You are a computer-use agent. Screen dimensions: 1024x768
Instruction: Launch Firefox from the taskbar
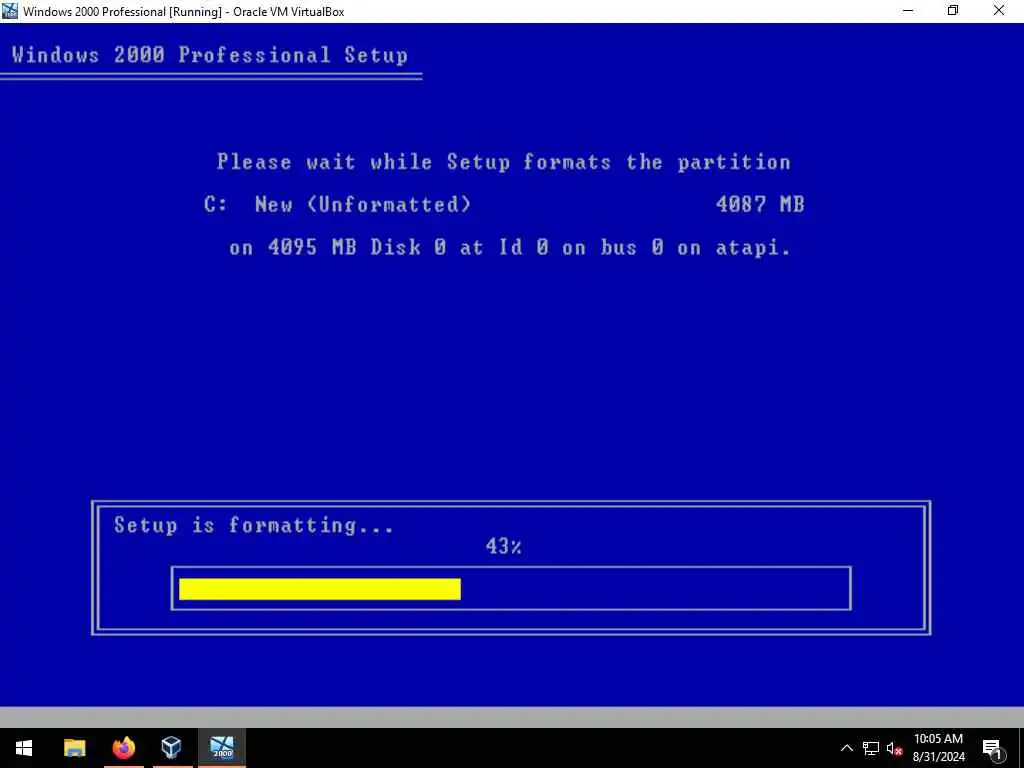[123, 748]
